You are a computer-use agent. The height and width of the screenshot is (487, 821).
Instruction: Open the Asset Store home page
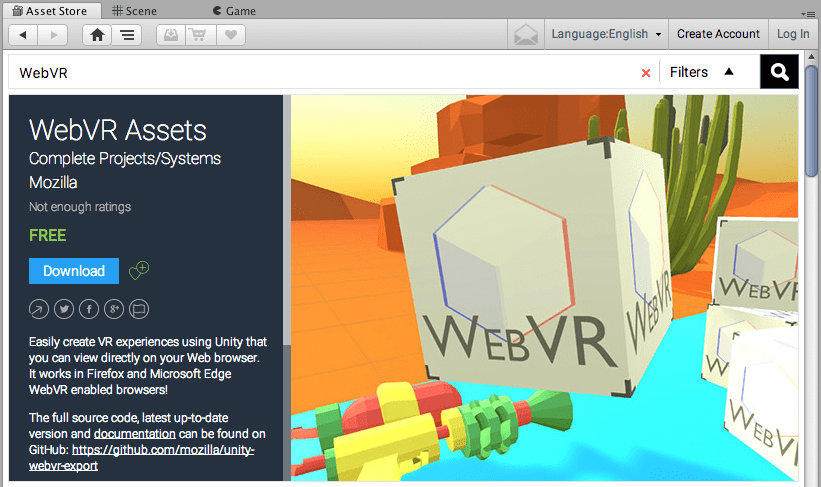click(x=97, y=35)
